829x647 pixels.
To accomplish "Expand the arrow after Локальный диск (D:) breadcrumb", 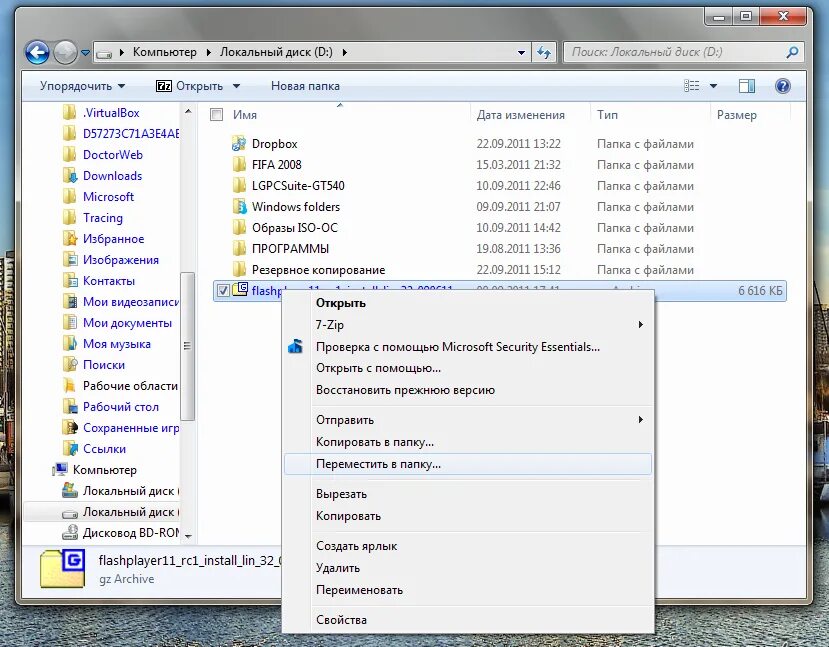I will tap(345, 52).
